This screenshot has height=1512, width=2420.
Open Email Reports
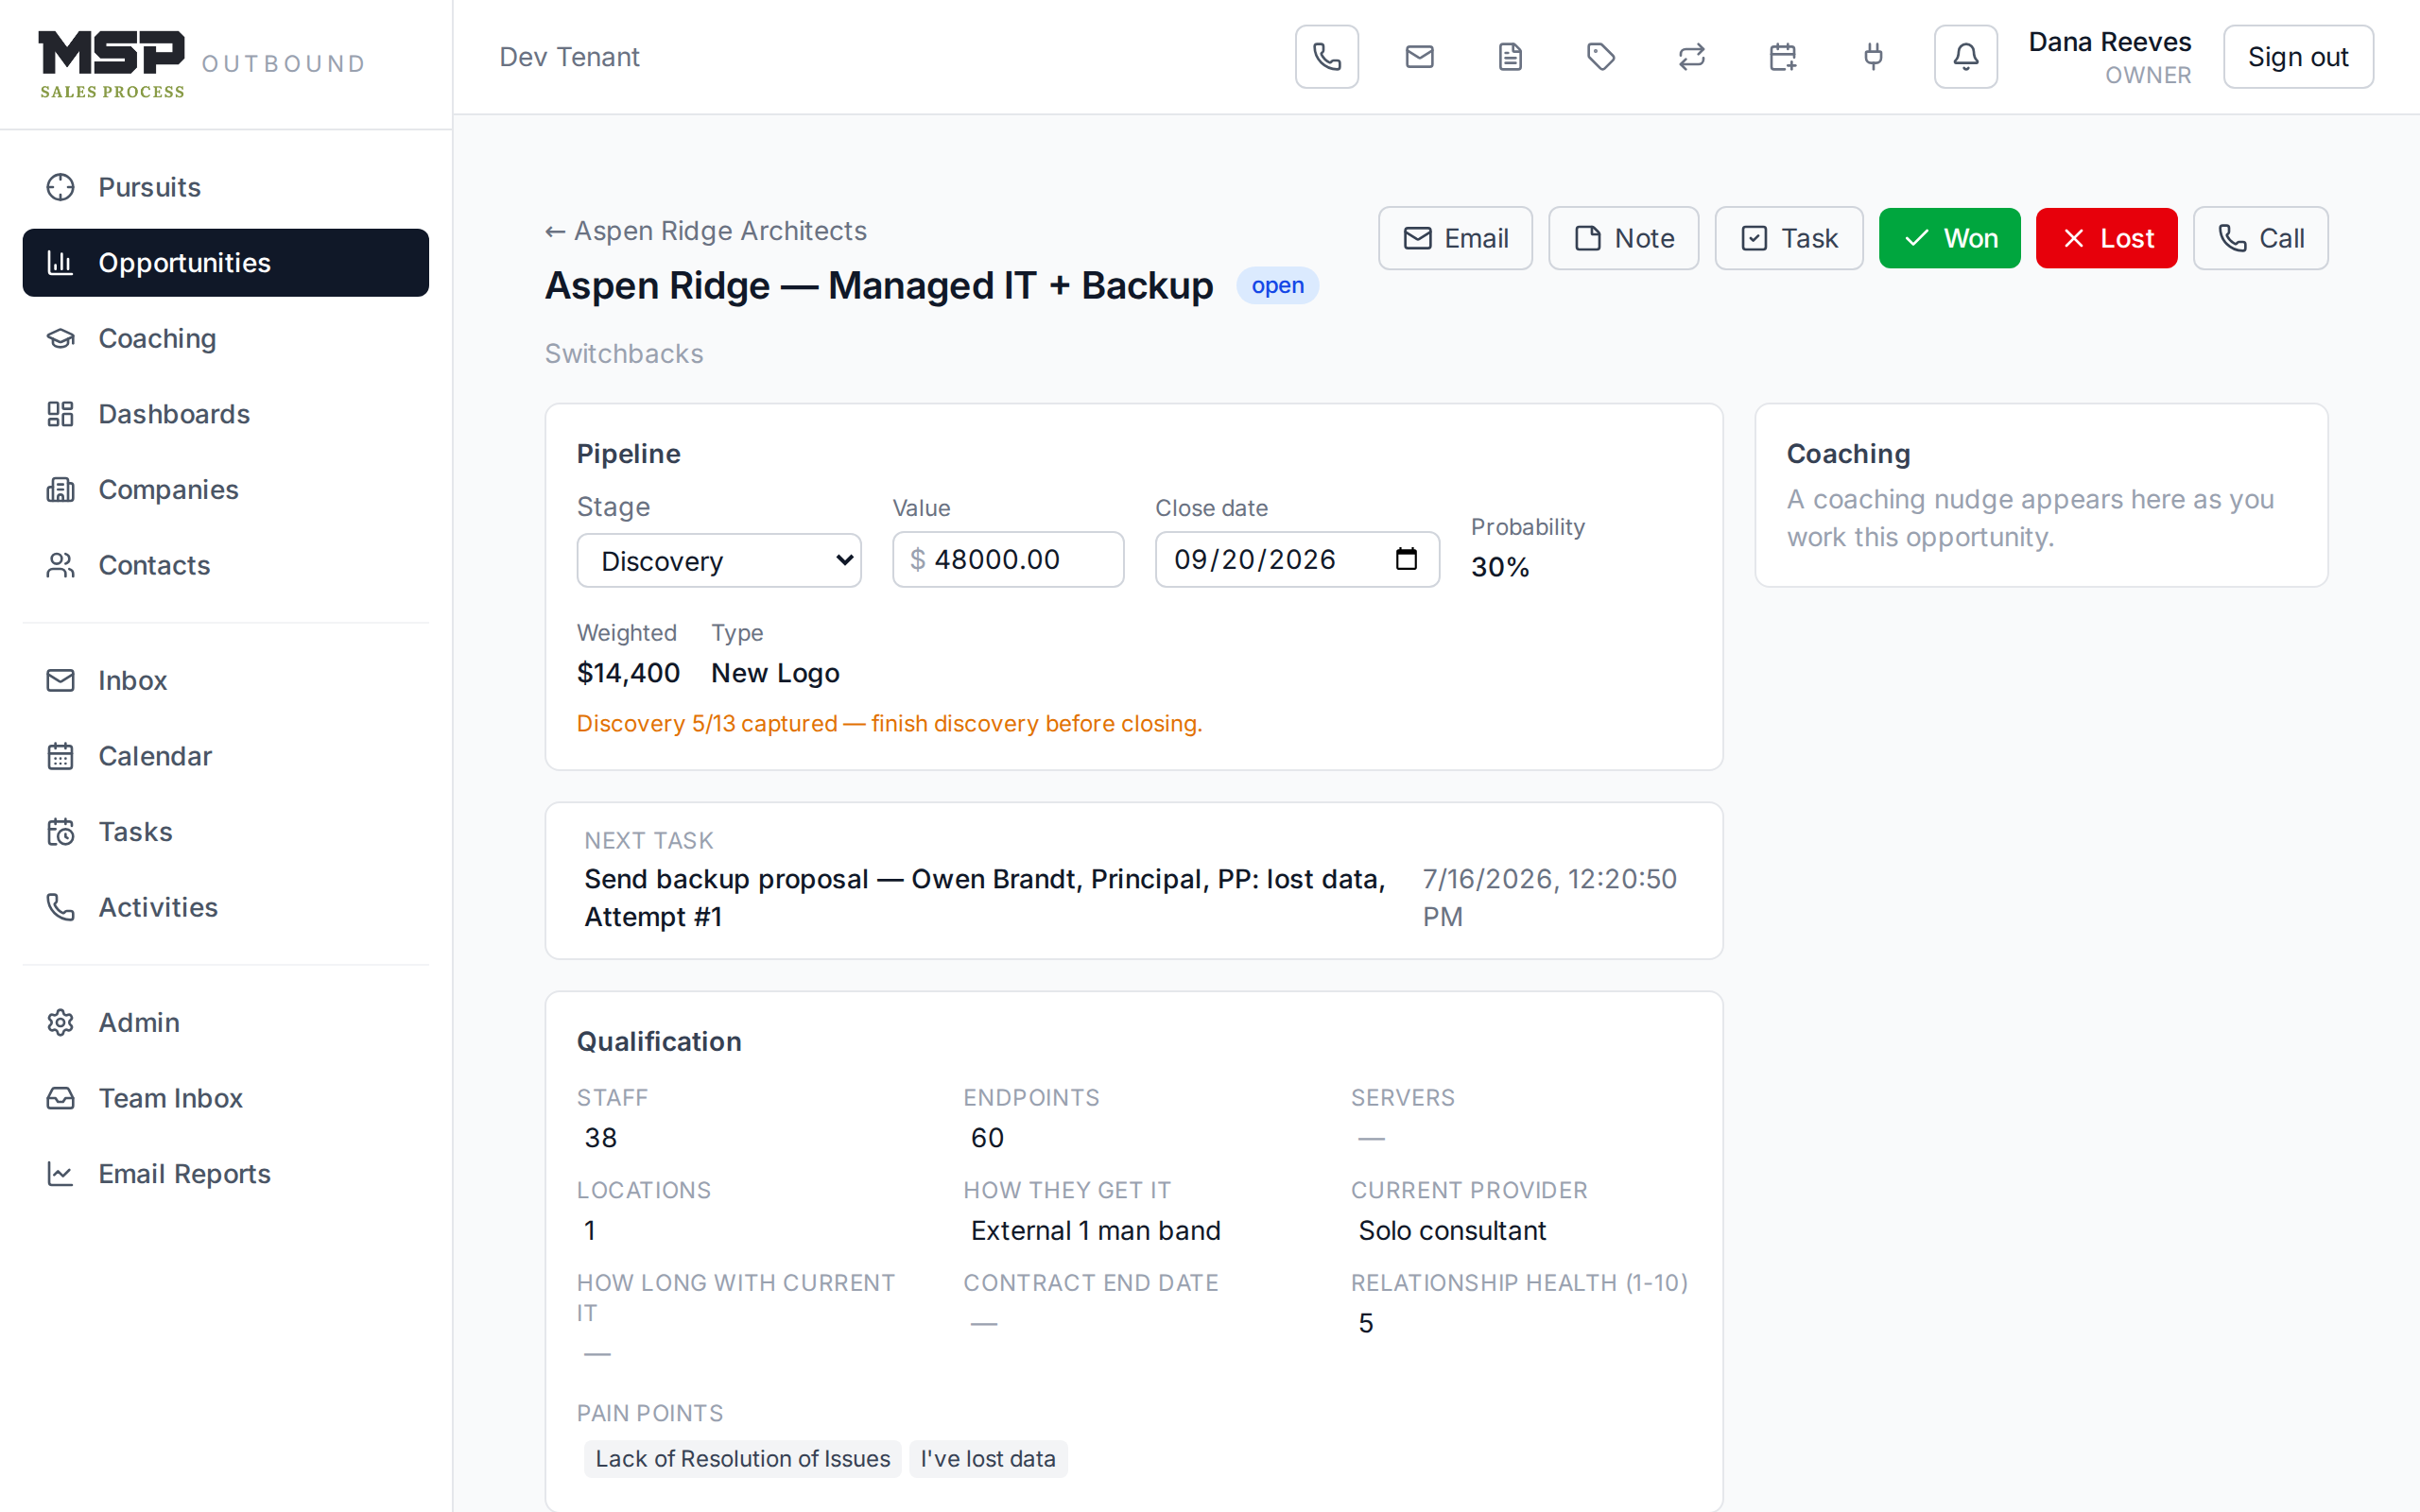226,1174
